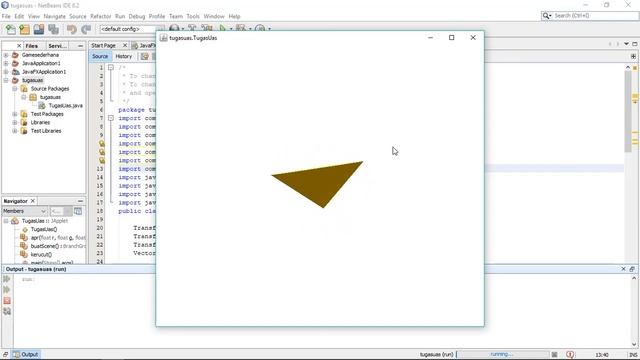
Task: Stop the running process in Output panel
Action: pos(7,301)
